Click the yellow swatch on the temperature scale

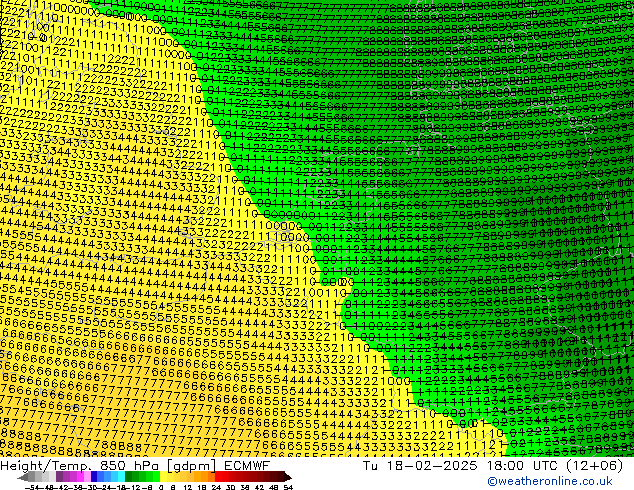coord(163,477)
